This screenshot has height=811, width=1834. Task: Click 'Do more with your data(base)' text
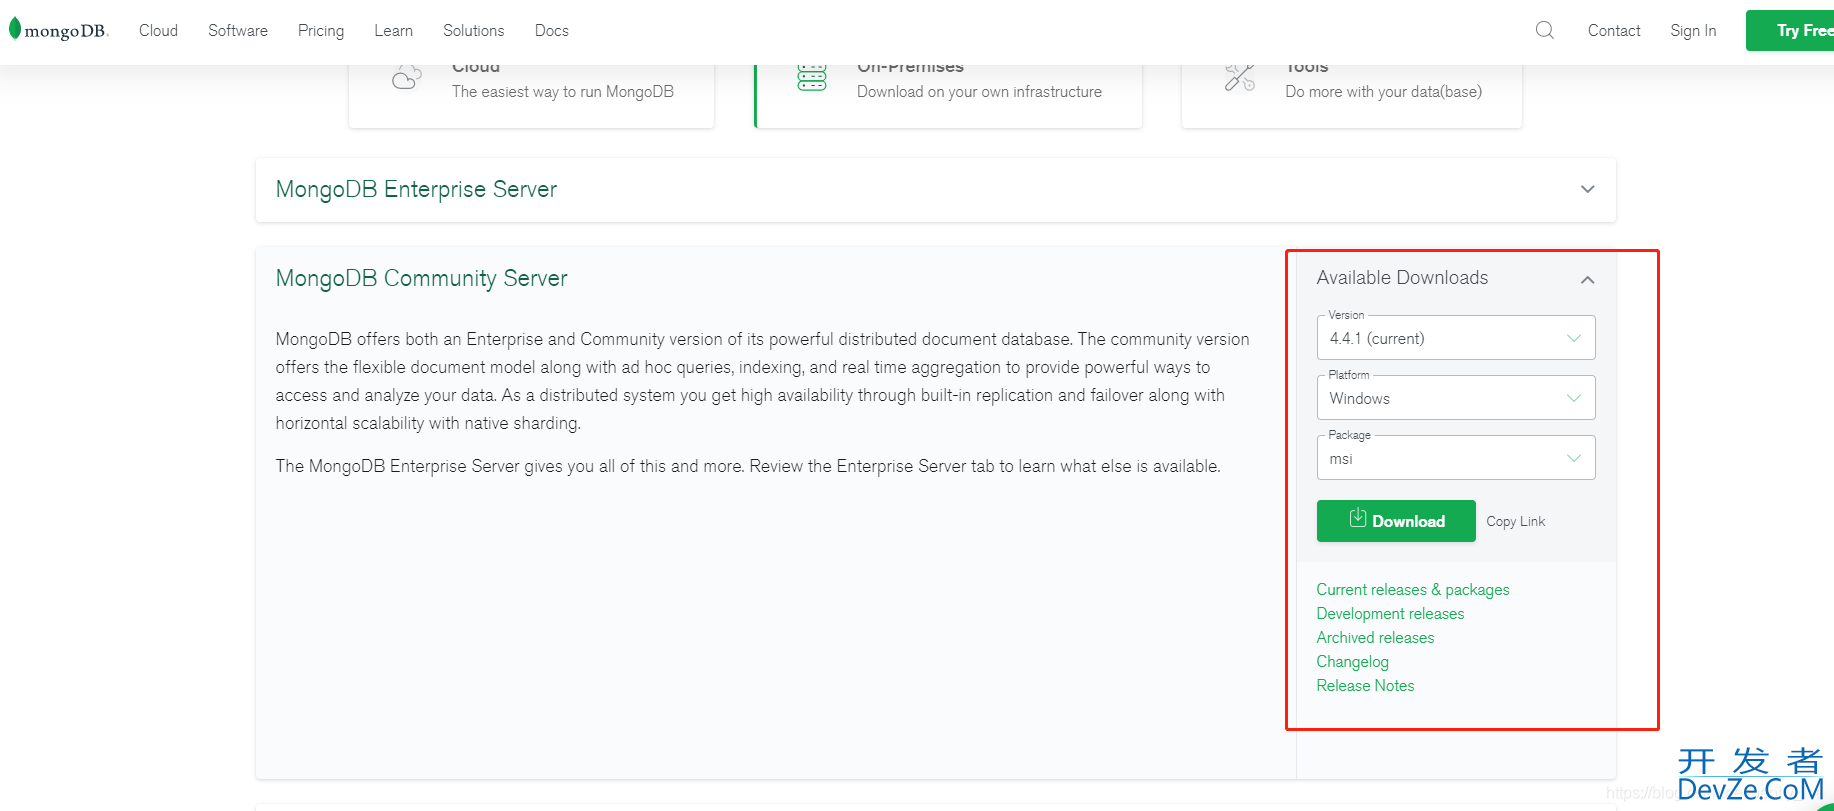click(1383, 92)
